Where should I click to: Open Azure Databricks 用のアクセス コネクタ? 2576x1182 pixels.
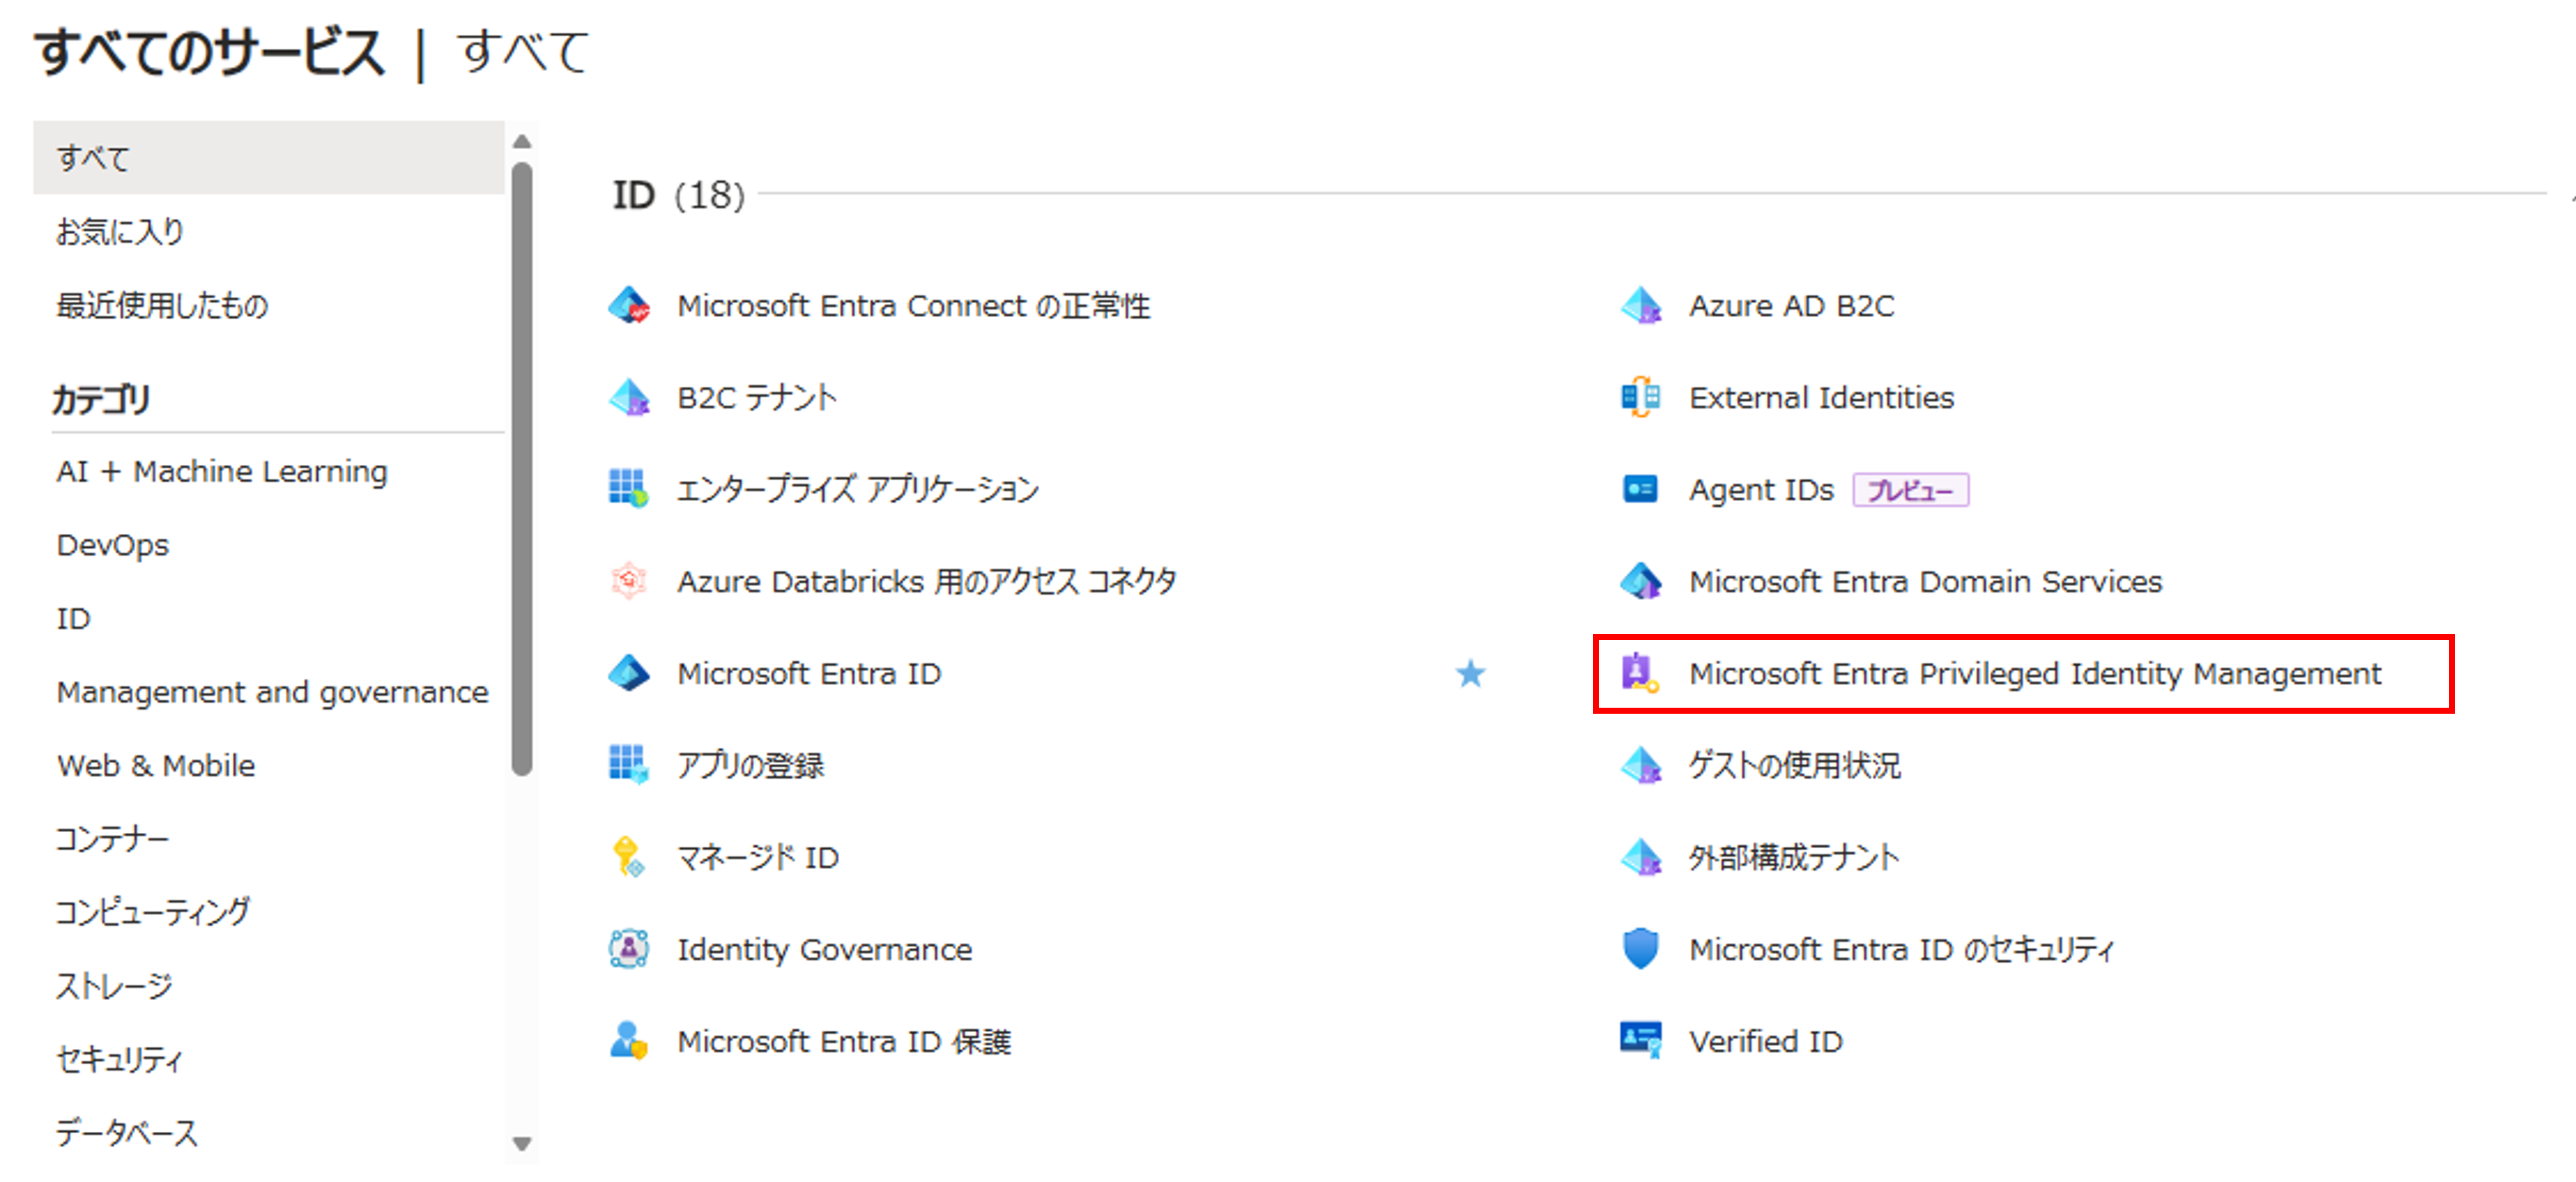[927, 581]
